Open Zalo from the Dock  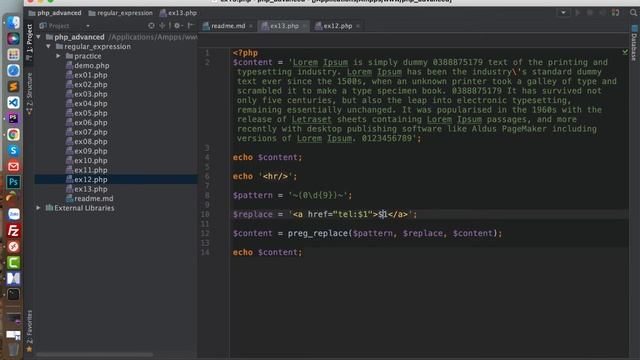pos(13,214)
